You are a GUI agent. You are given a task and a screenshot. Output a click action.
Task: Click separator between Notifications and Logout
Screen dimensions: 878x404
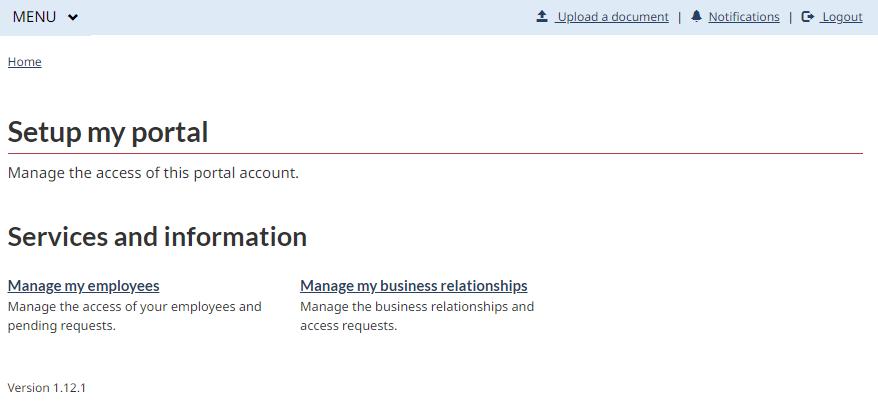coord(790,17)
